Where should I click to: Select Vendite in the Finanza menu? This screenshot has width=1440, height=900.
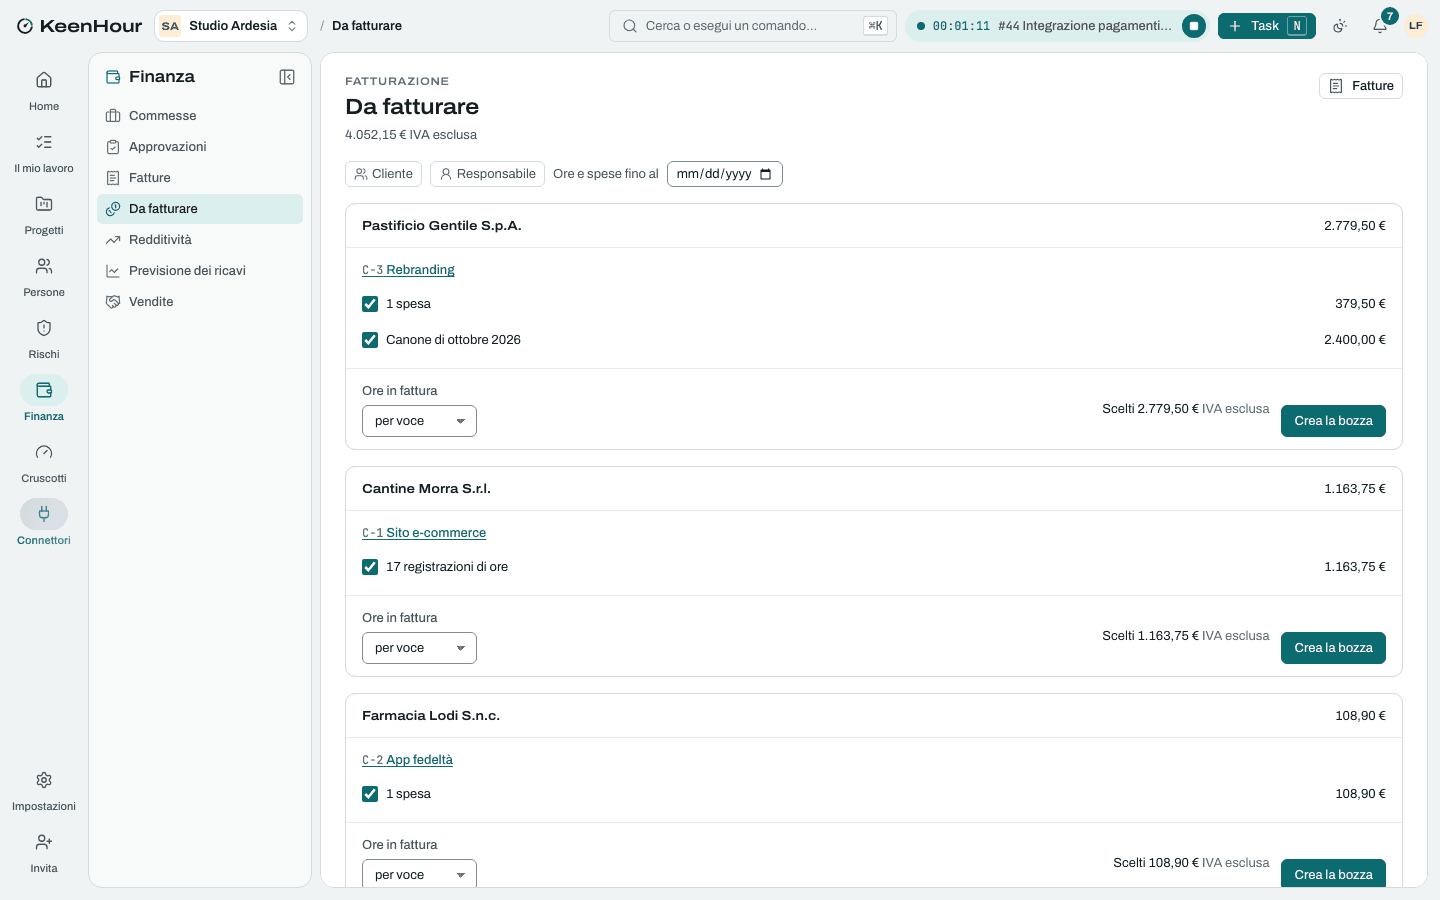pos(200,302)
